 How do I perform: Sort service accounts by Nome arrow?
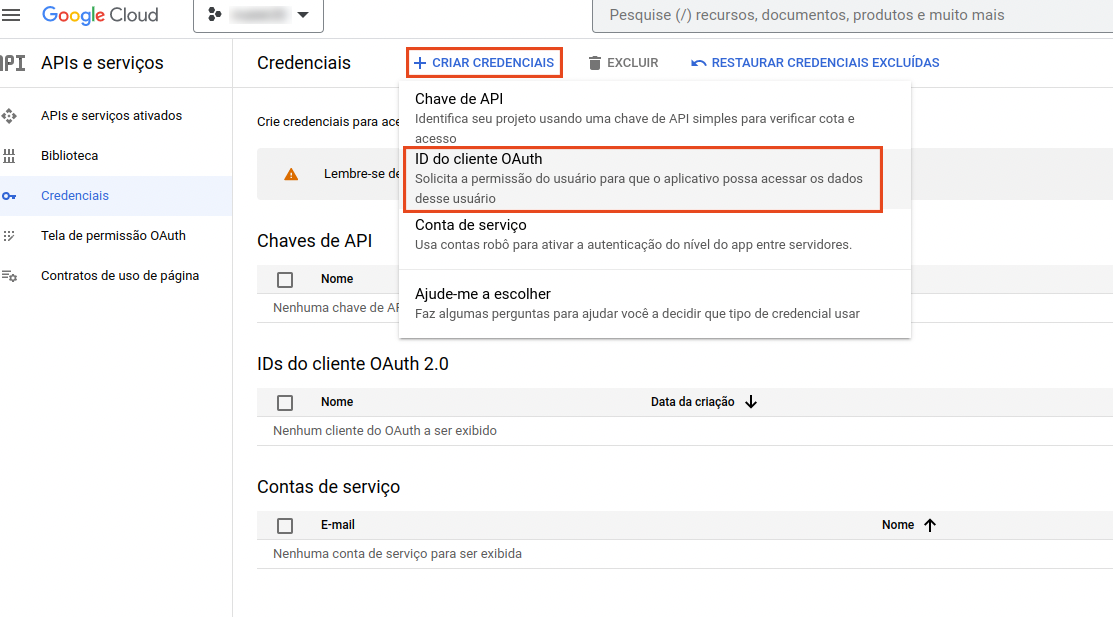pyautogui.click(x=930, y=525)
